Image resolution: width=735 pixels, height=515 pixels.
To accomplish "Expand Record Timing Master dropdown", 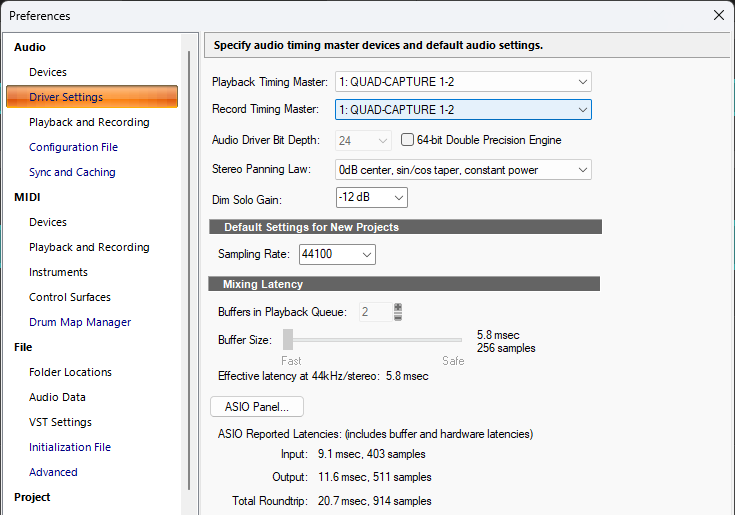I will click(463, 110).
